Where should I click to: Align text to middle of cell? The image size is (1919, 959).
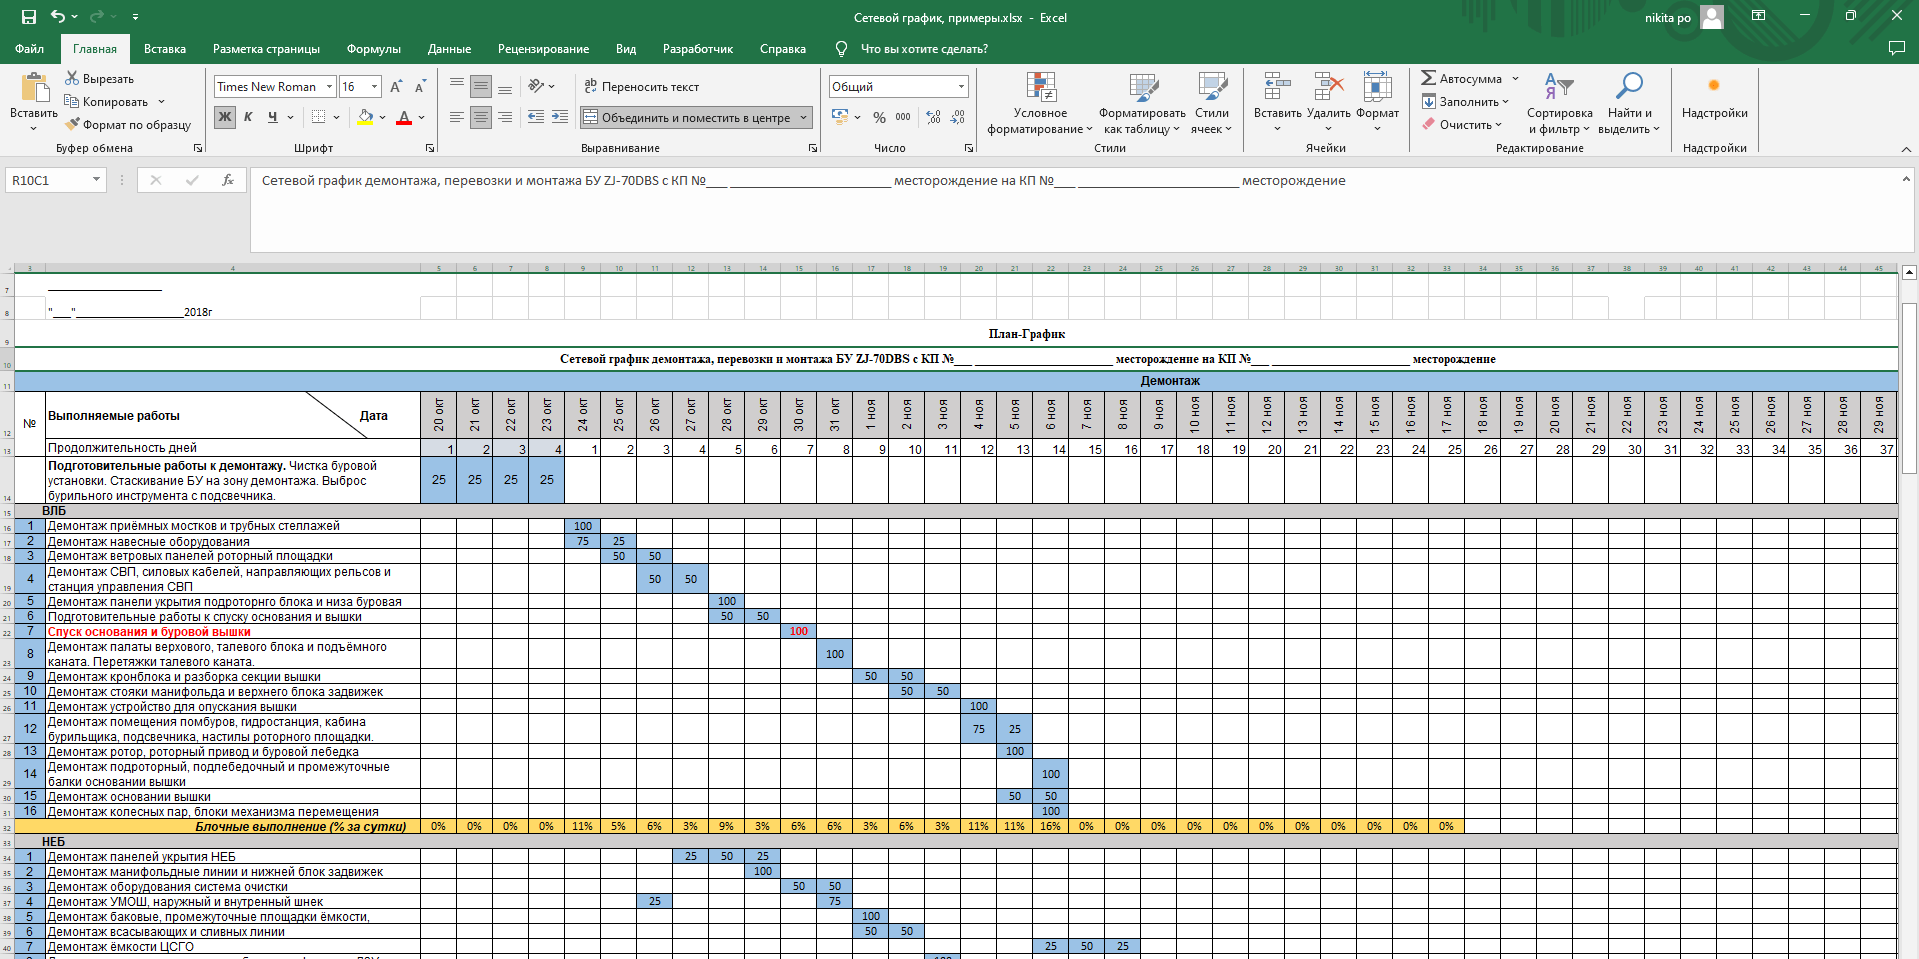pyautogui.click(x=481, y=86)
